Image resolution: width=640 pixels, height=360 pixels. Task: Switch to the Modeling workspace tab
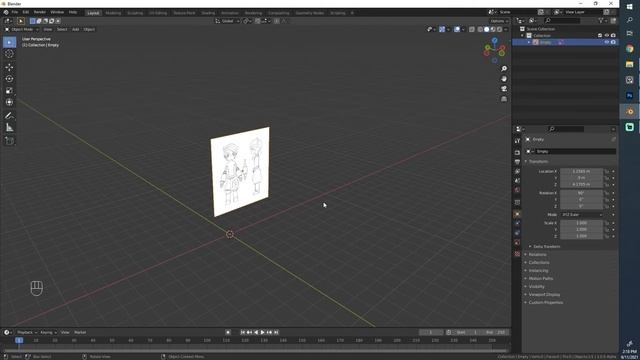113,13
